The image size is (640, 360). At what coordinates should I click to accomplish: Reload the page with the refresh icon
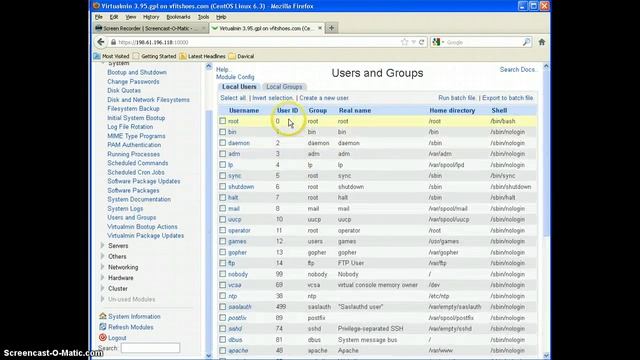click(422, 42)
